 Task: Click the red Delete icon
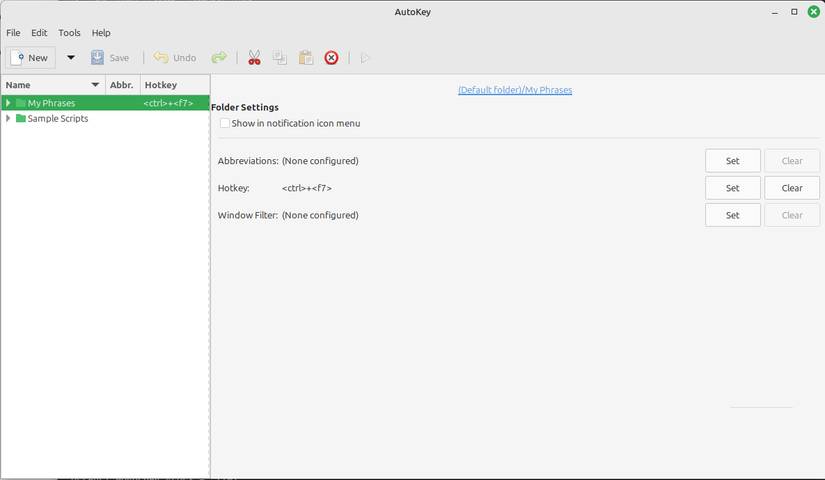pos(332,58)
